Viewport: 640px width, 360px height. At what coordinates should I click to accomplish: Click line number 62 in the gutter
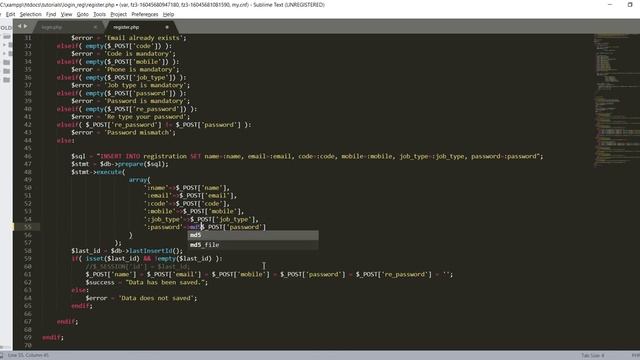point(28,282)
